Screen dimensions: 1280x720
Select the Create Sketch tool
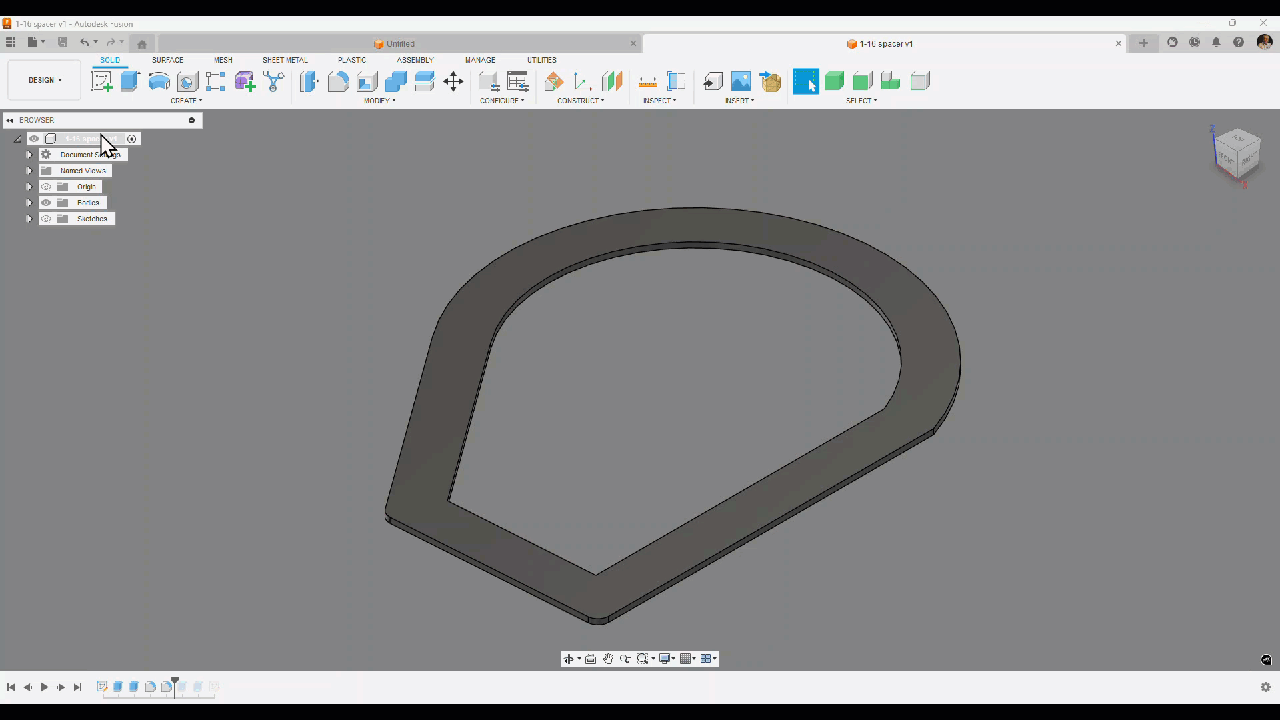(x=102, y=82)
